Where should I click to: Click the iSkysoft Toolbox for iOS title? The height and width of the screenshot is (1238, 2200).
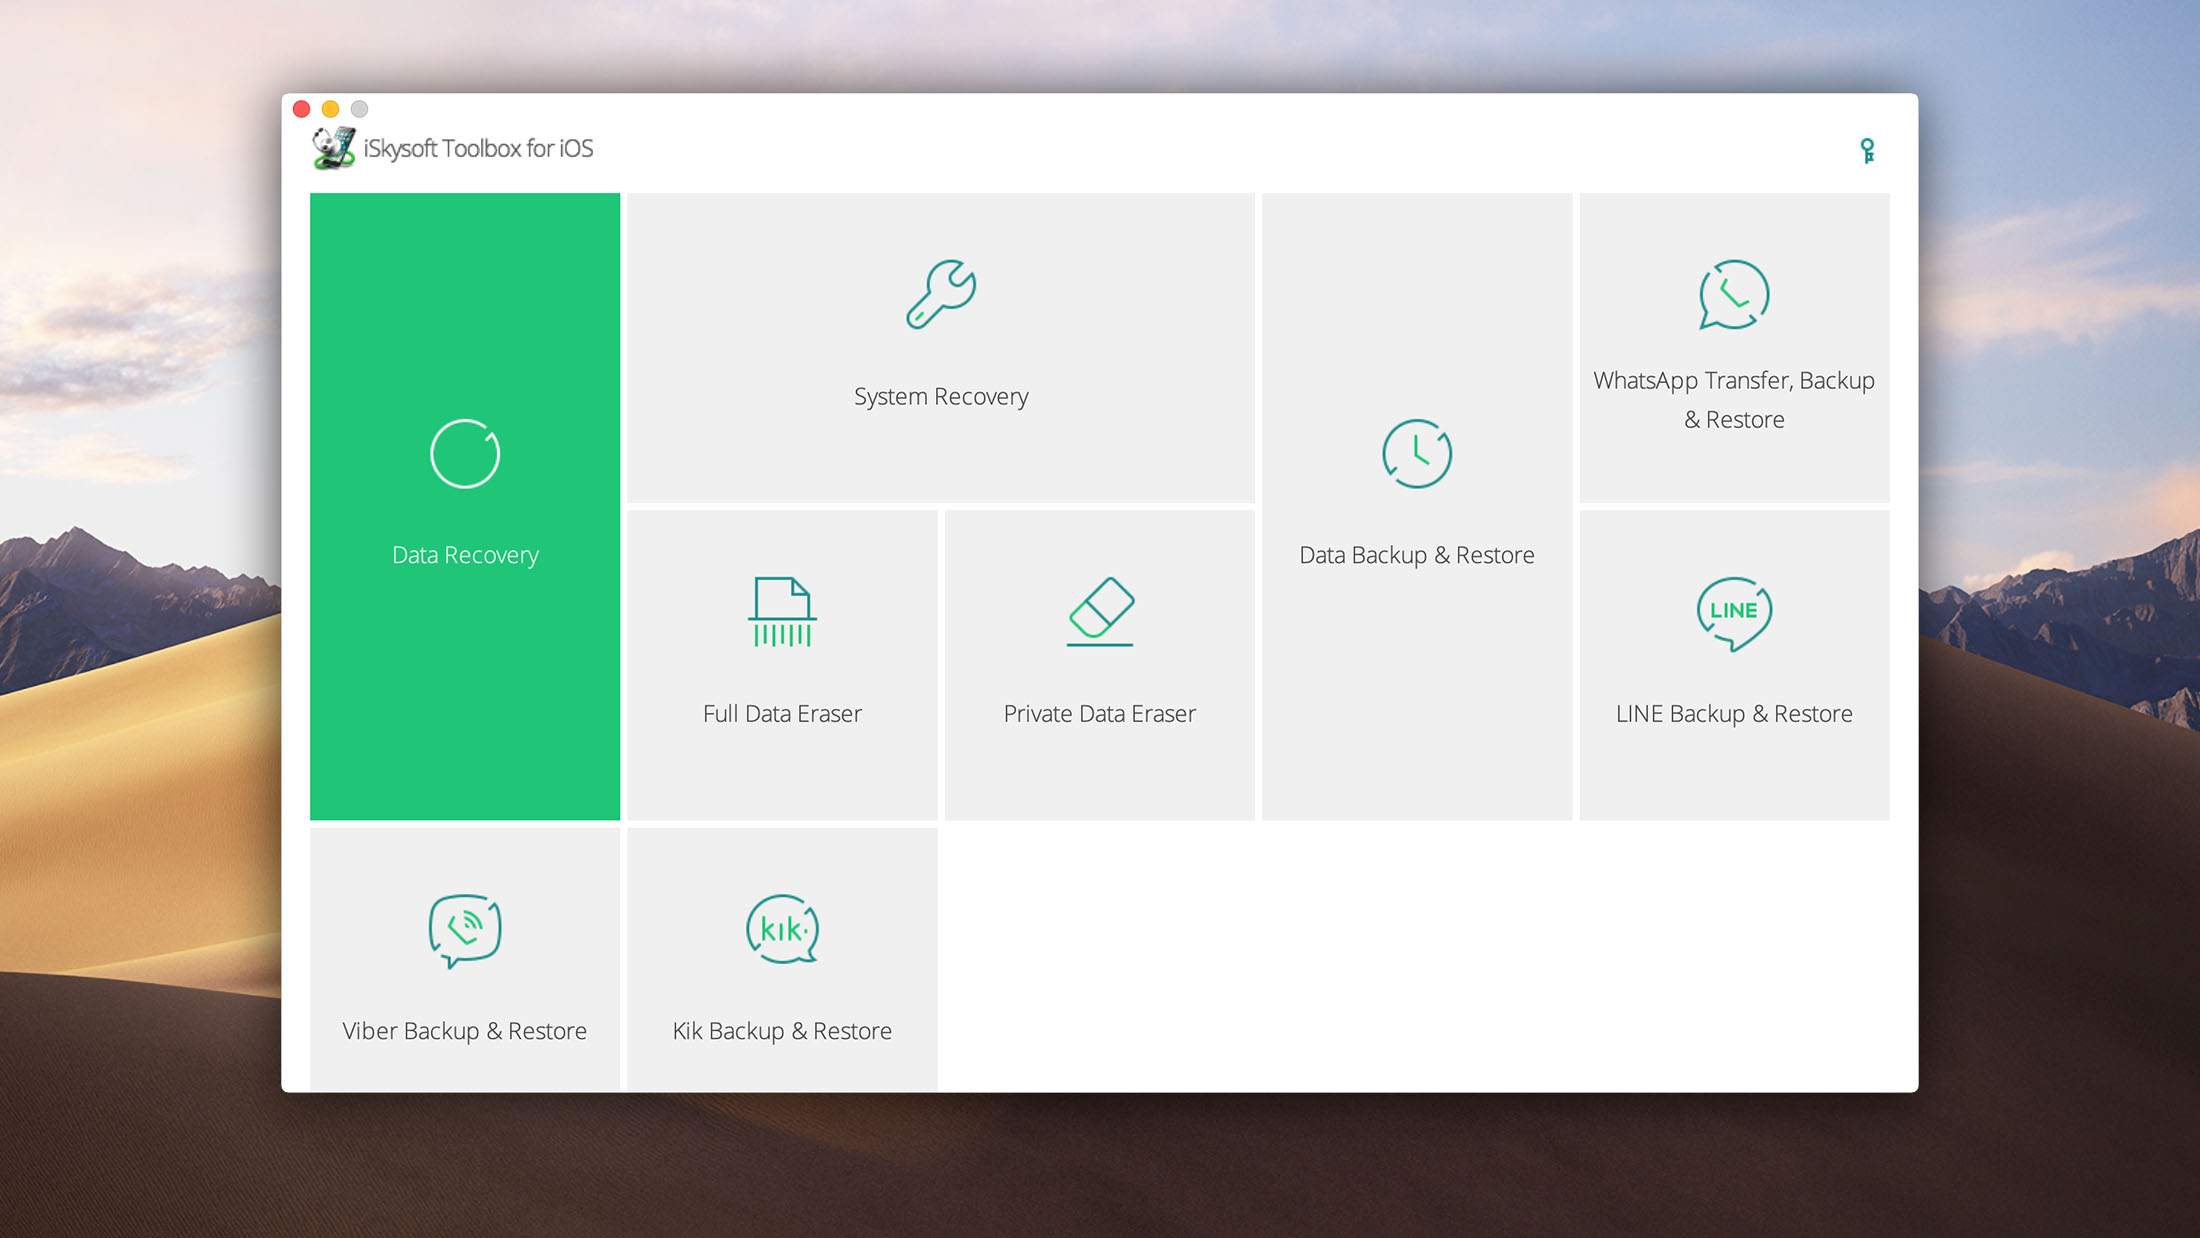point(478,148)
